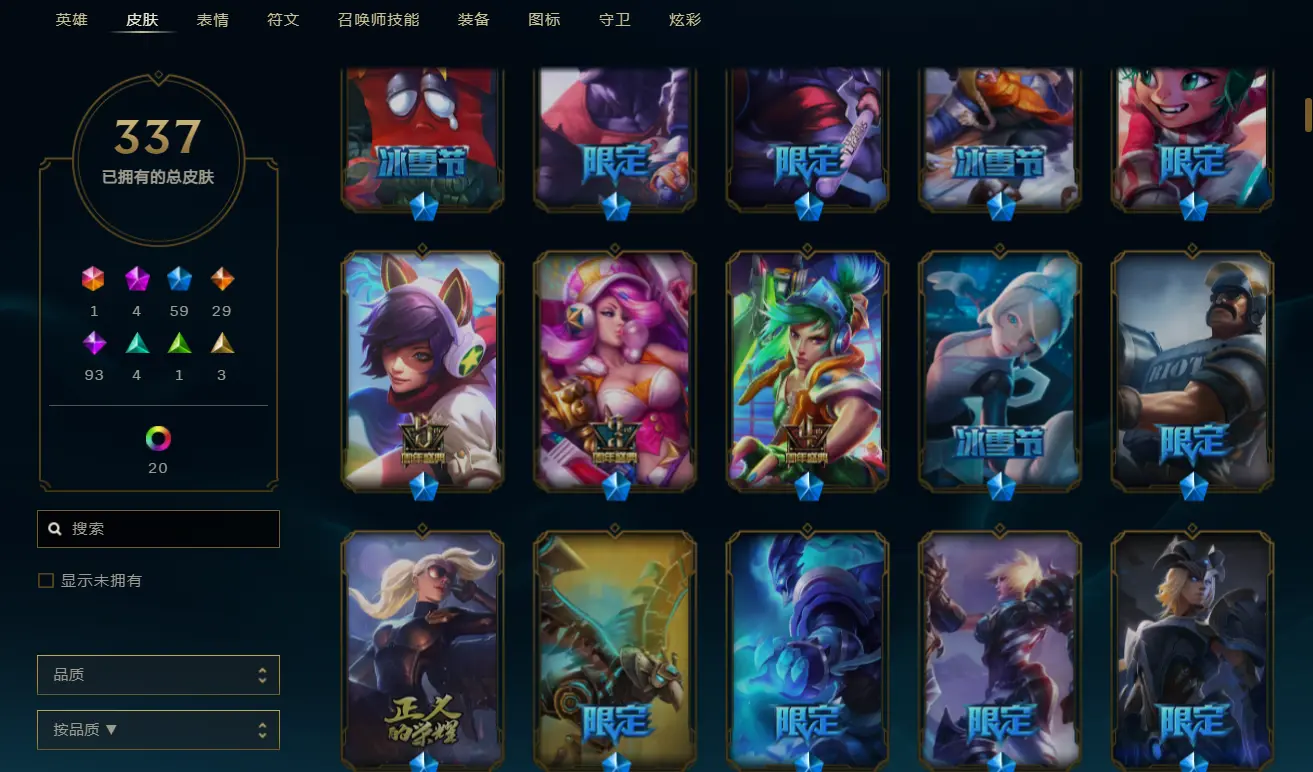Switch to the 英雄 tab

tap(72, 19)
